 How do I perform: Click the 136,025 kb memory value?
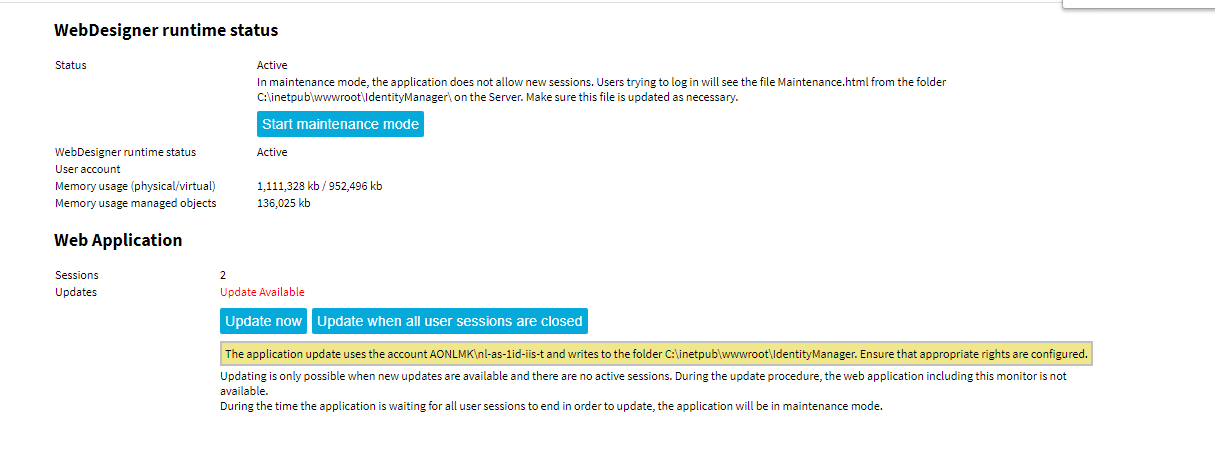coord(283,203)
